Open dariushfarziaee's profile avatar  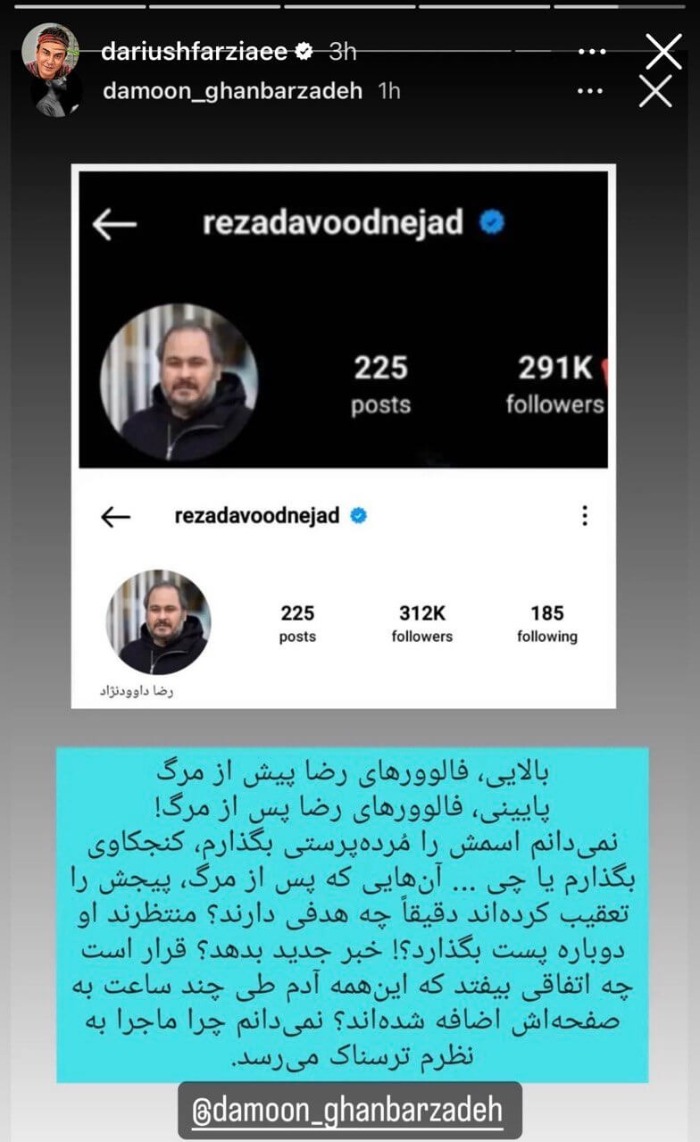point(50,52)
